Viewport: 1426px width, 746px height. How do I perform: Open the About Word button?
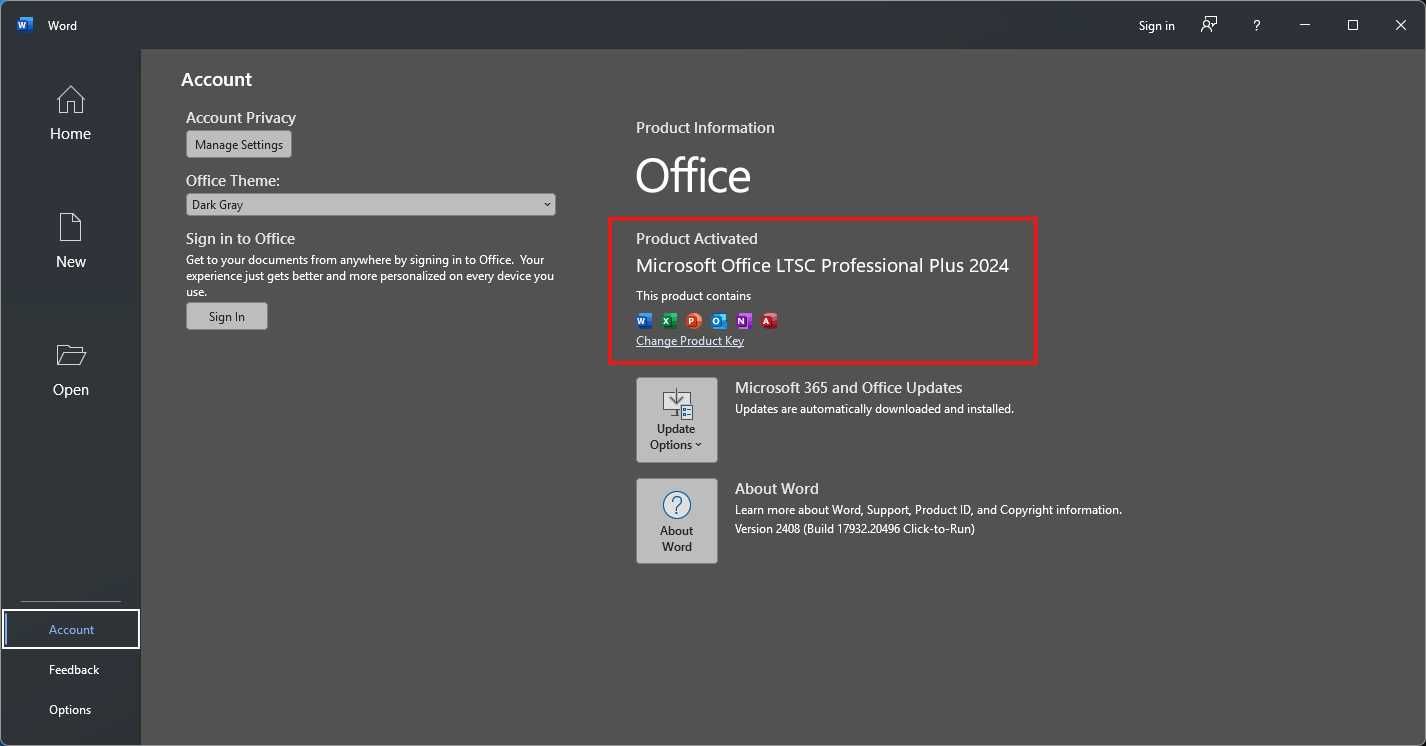coord(677,521)
